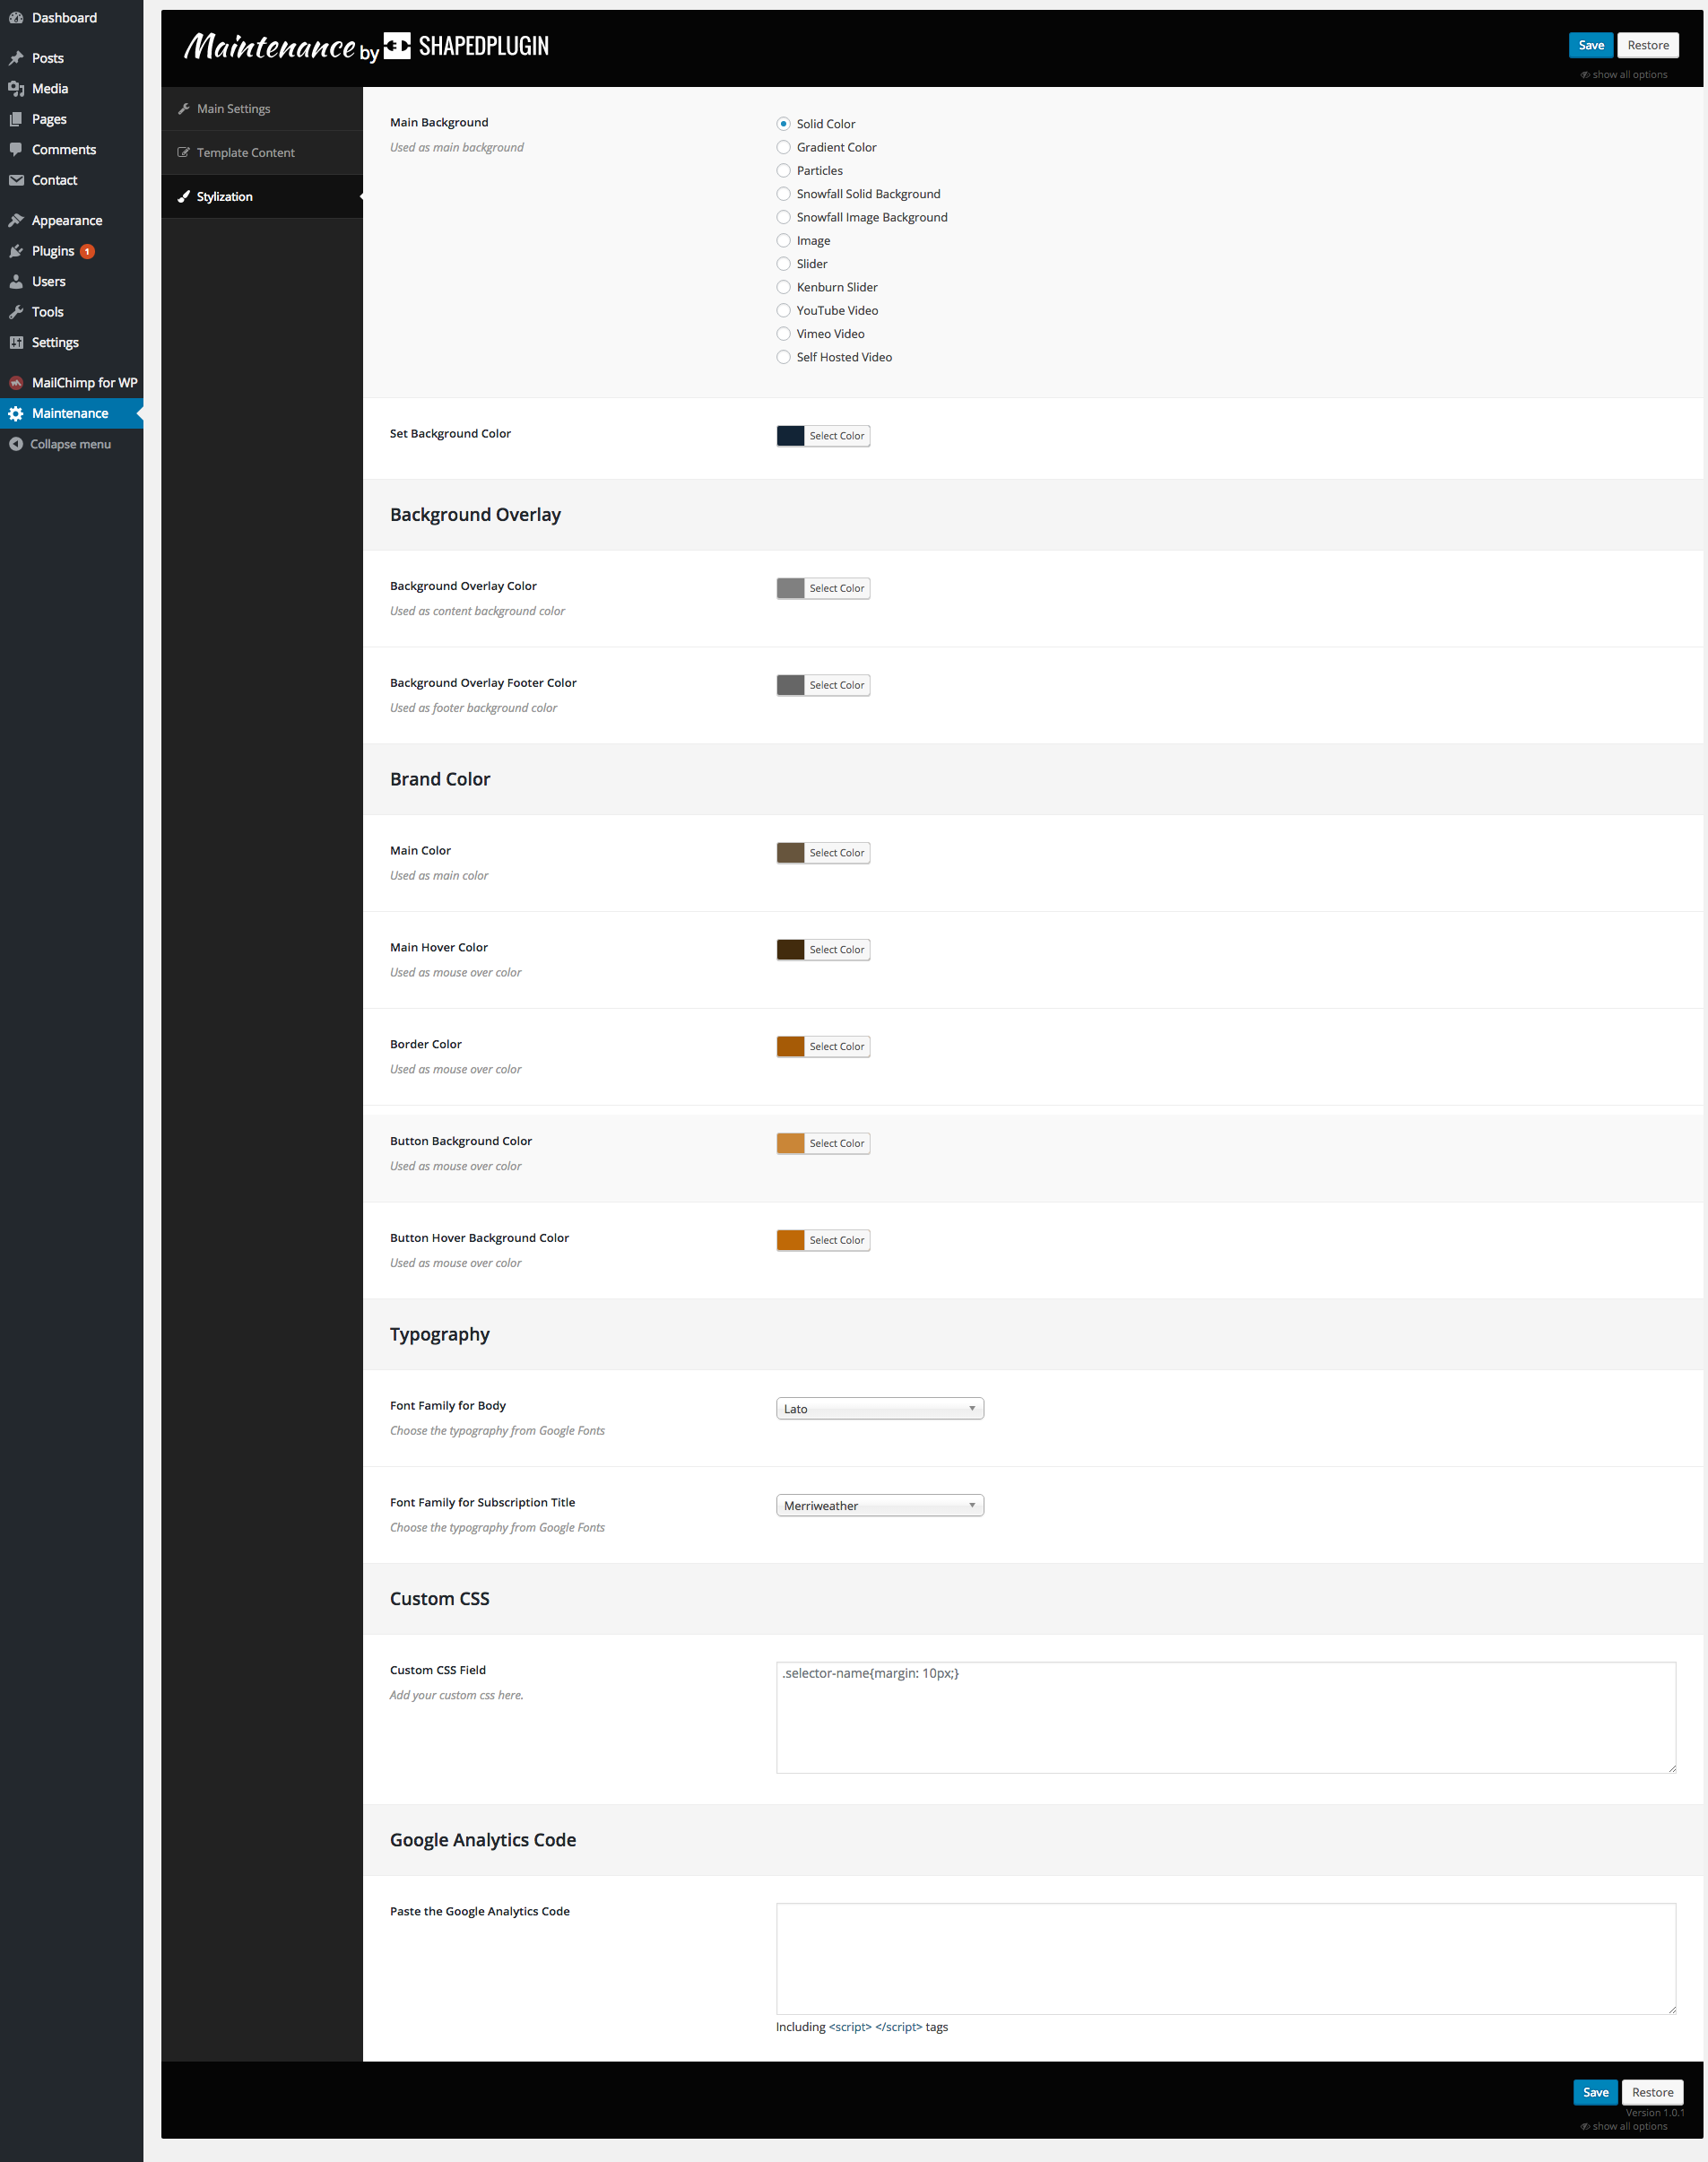Click the Contact envelope icon
This screenshot has height=2162, width=1708.
click(16, 180)
